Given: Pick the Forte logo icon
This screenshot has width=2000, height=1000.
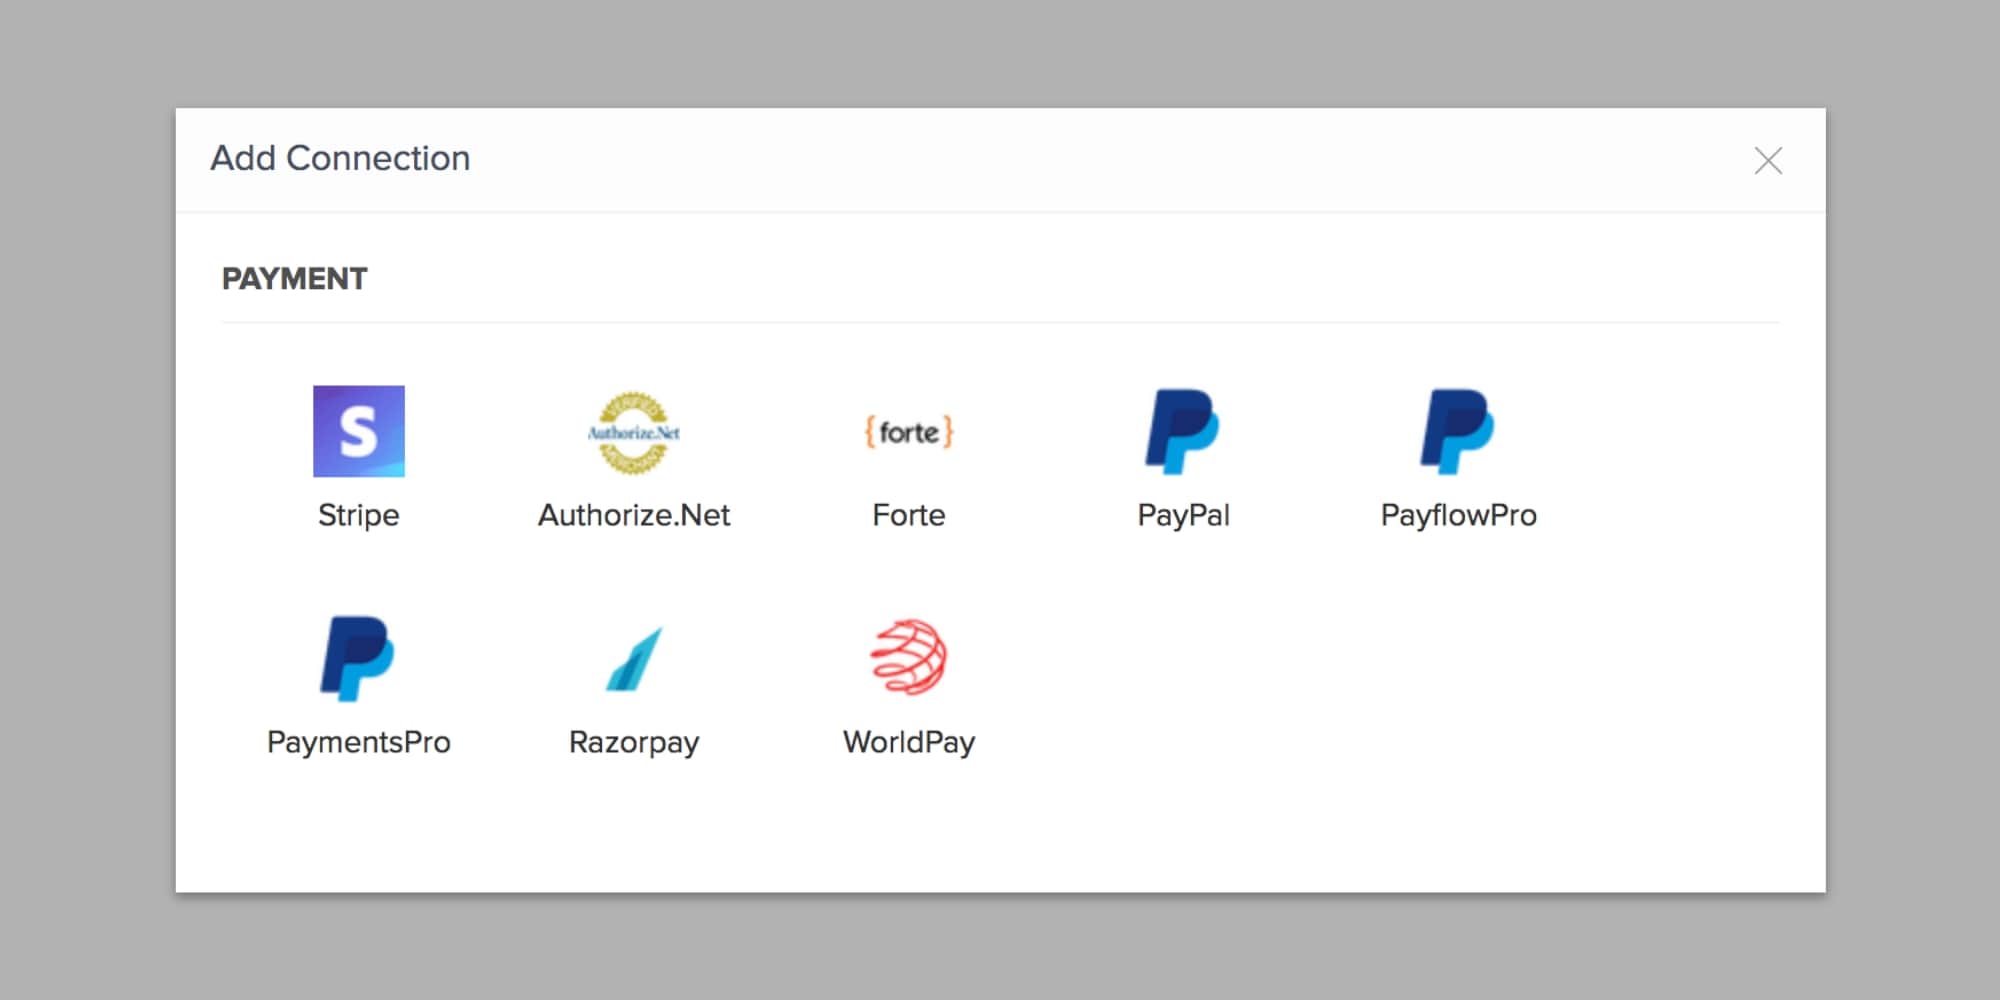Looking at the screenshot, I should coord(909,432).
